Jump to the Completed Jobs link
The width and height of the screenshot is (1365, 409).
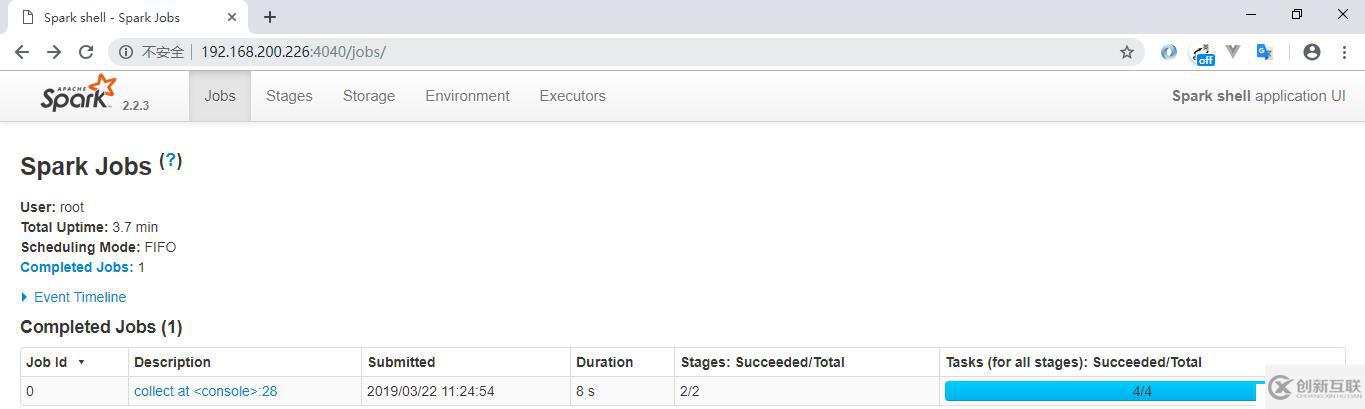[x=76, y=267]
